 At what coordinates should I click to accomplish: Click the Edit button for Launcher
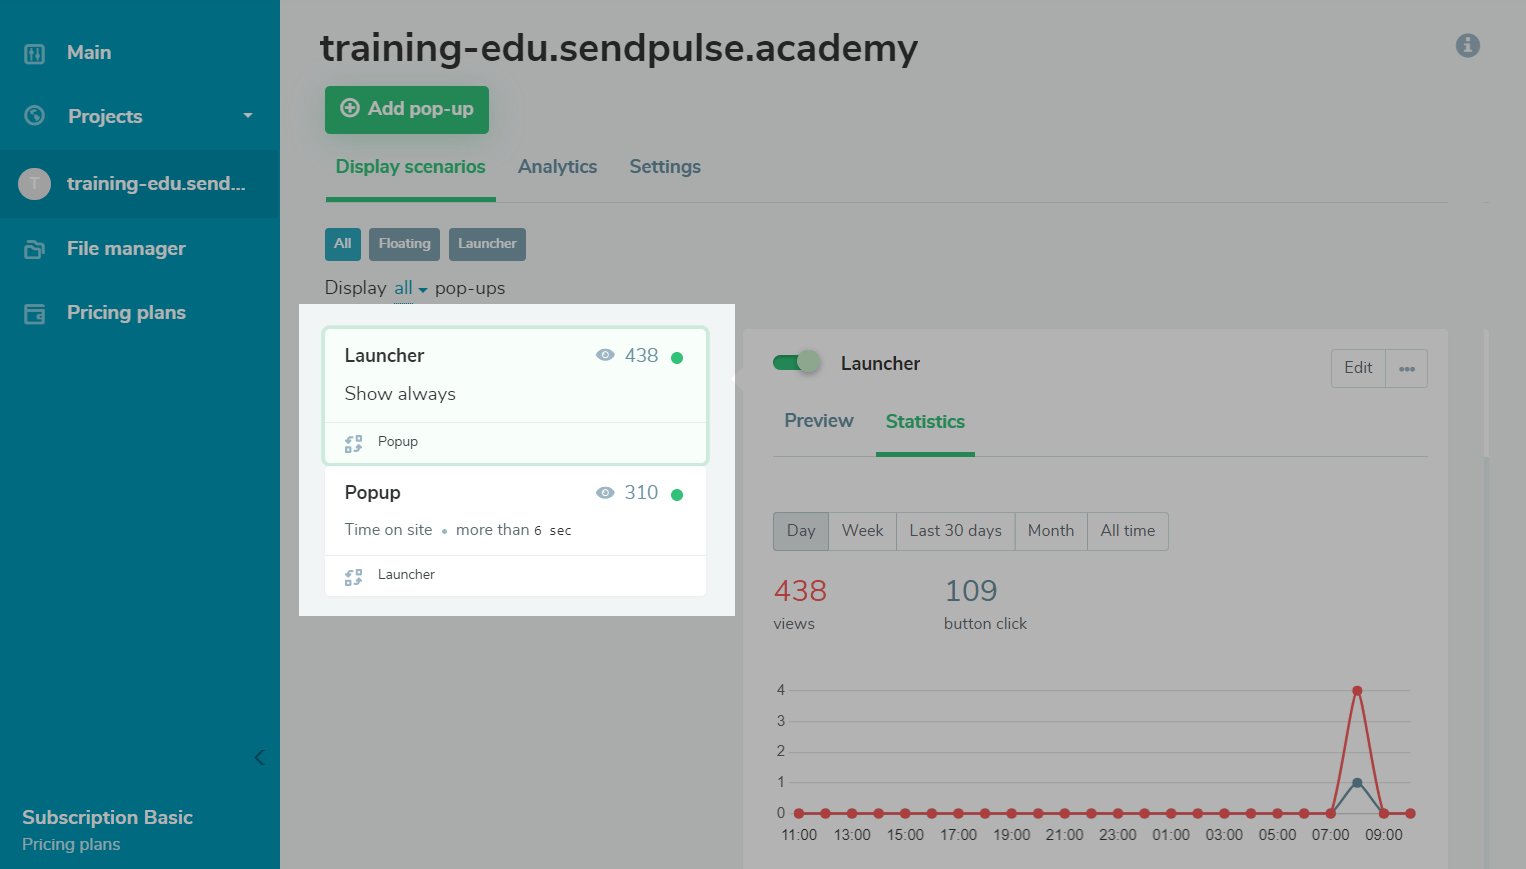click(x=1357, y=368)
